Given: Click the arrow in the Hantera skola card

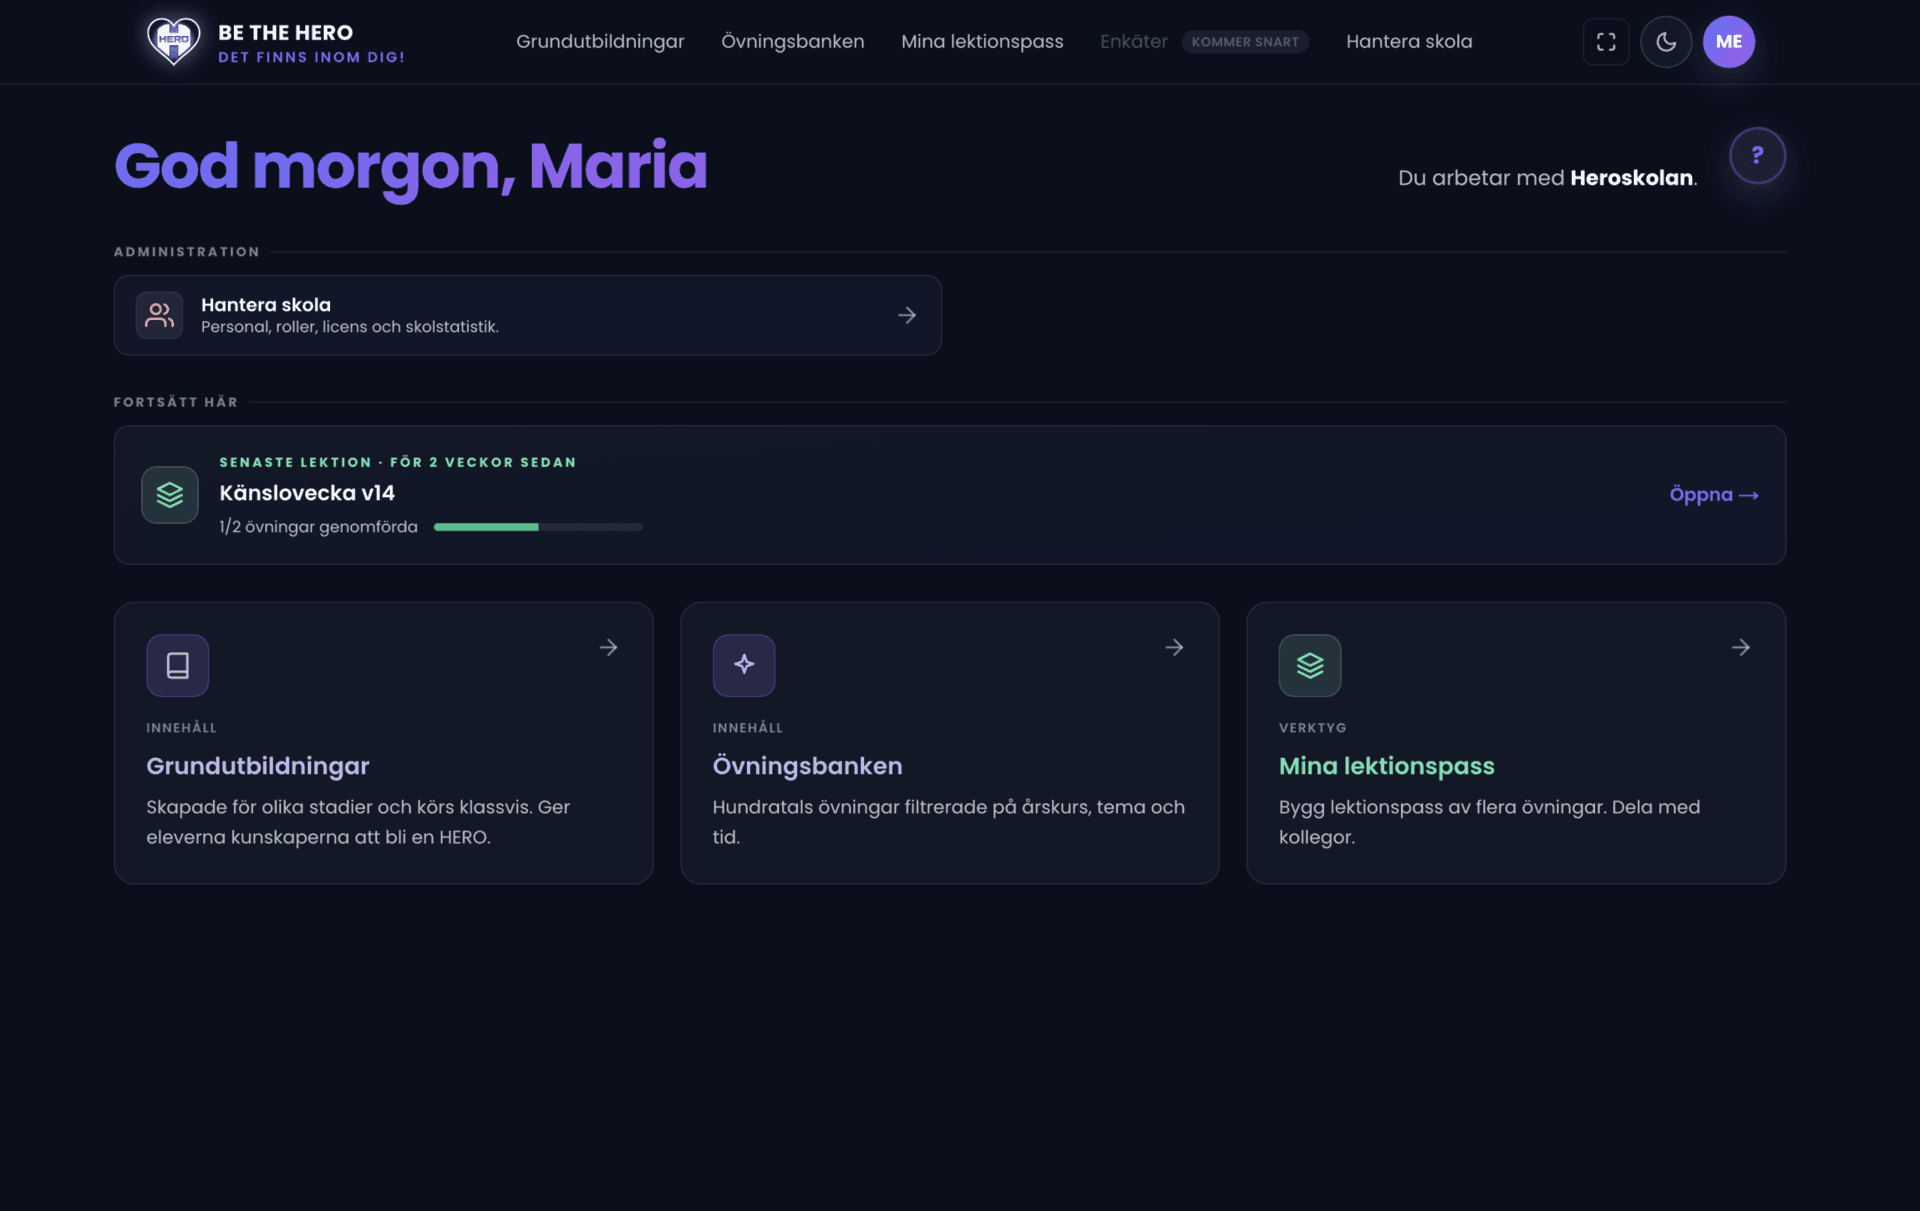Looking at the screenshot, I should pyautogui.click(x=907, y=315).
